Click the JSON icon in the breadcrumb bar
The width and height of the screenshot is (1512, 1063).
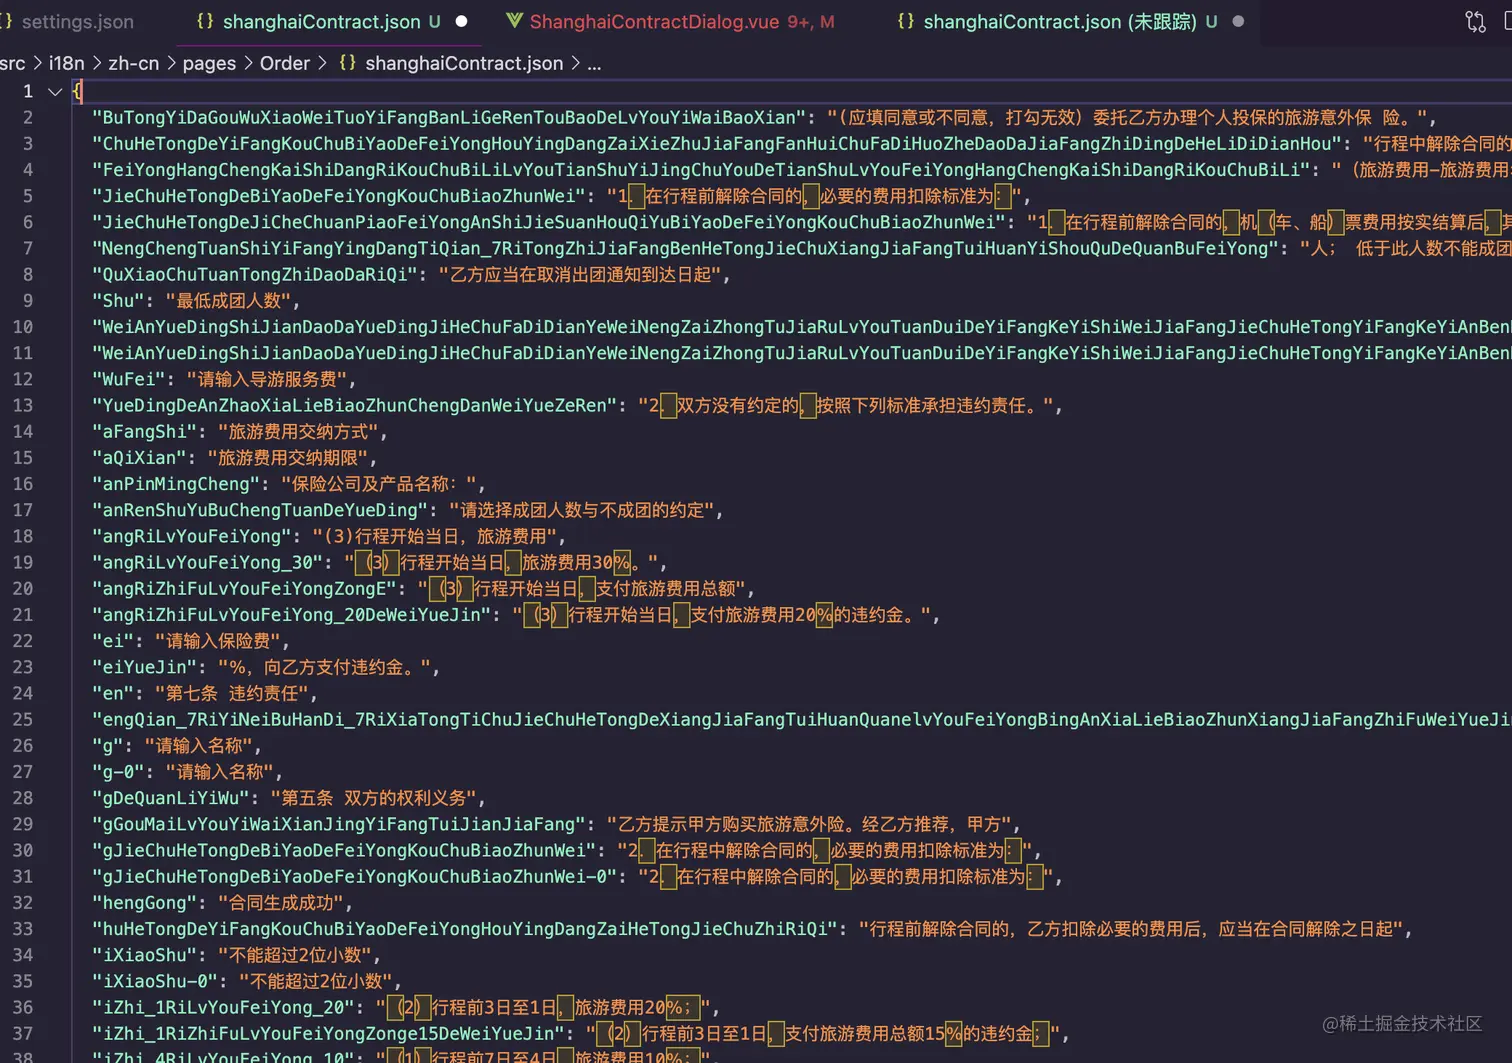pos(347,63)
